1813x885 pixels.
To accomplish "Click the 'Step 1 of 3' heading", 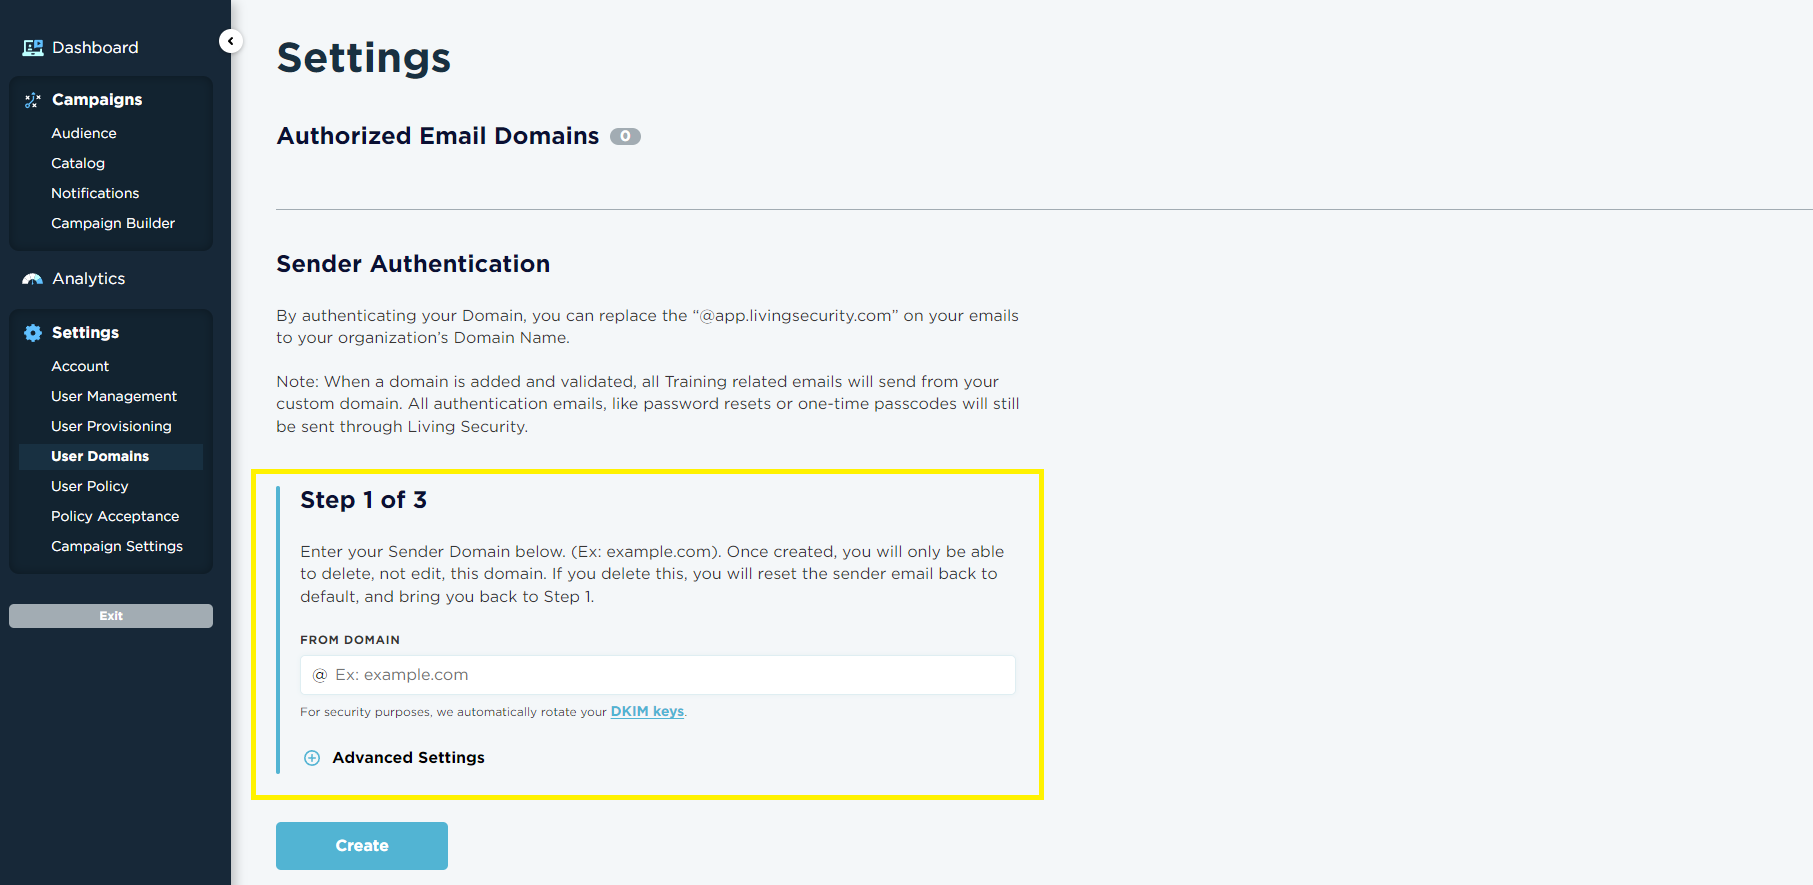I will (x=364, y=500).
